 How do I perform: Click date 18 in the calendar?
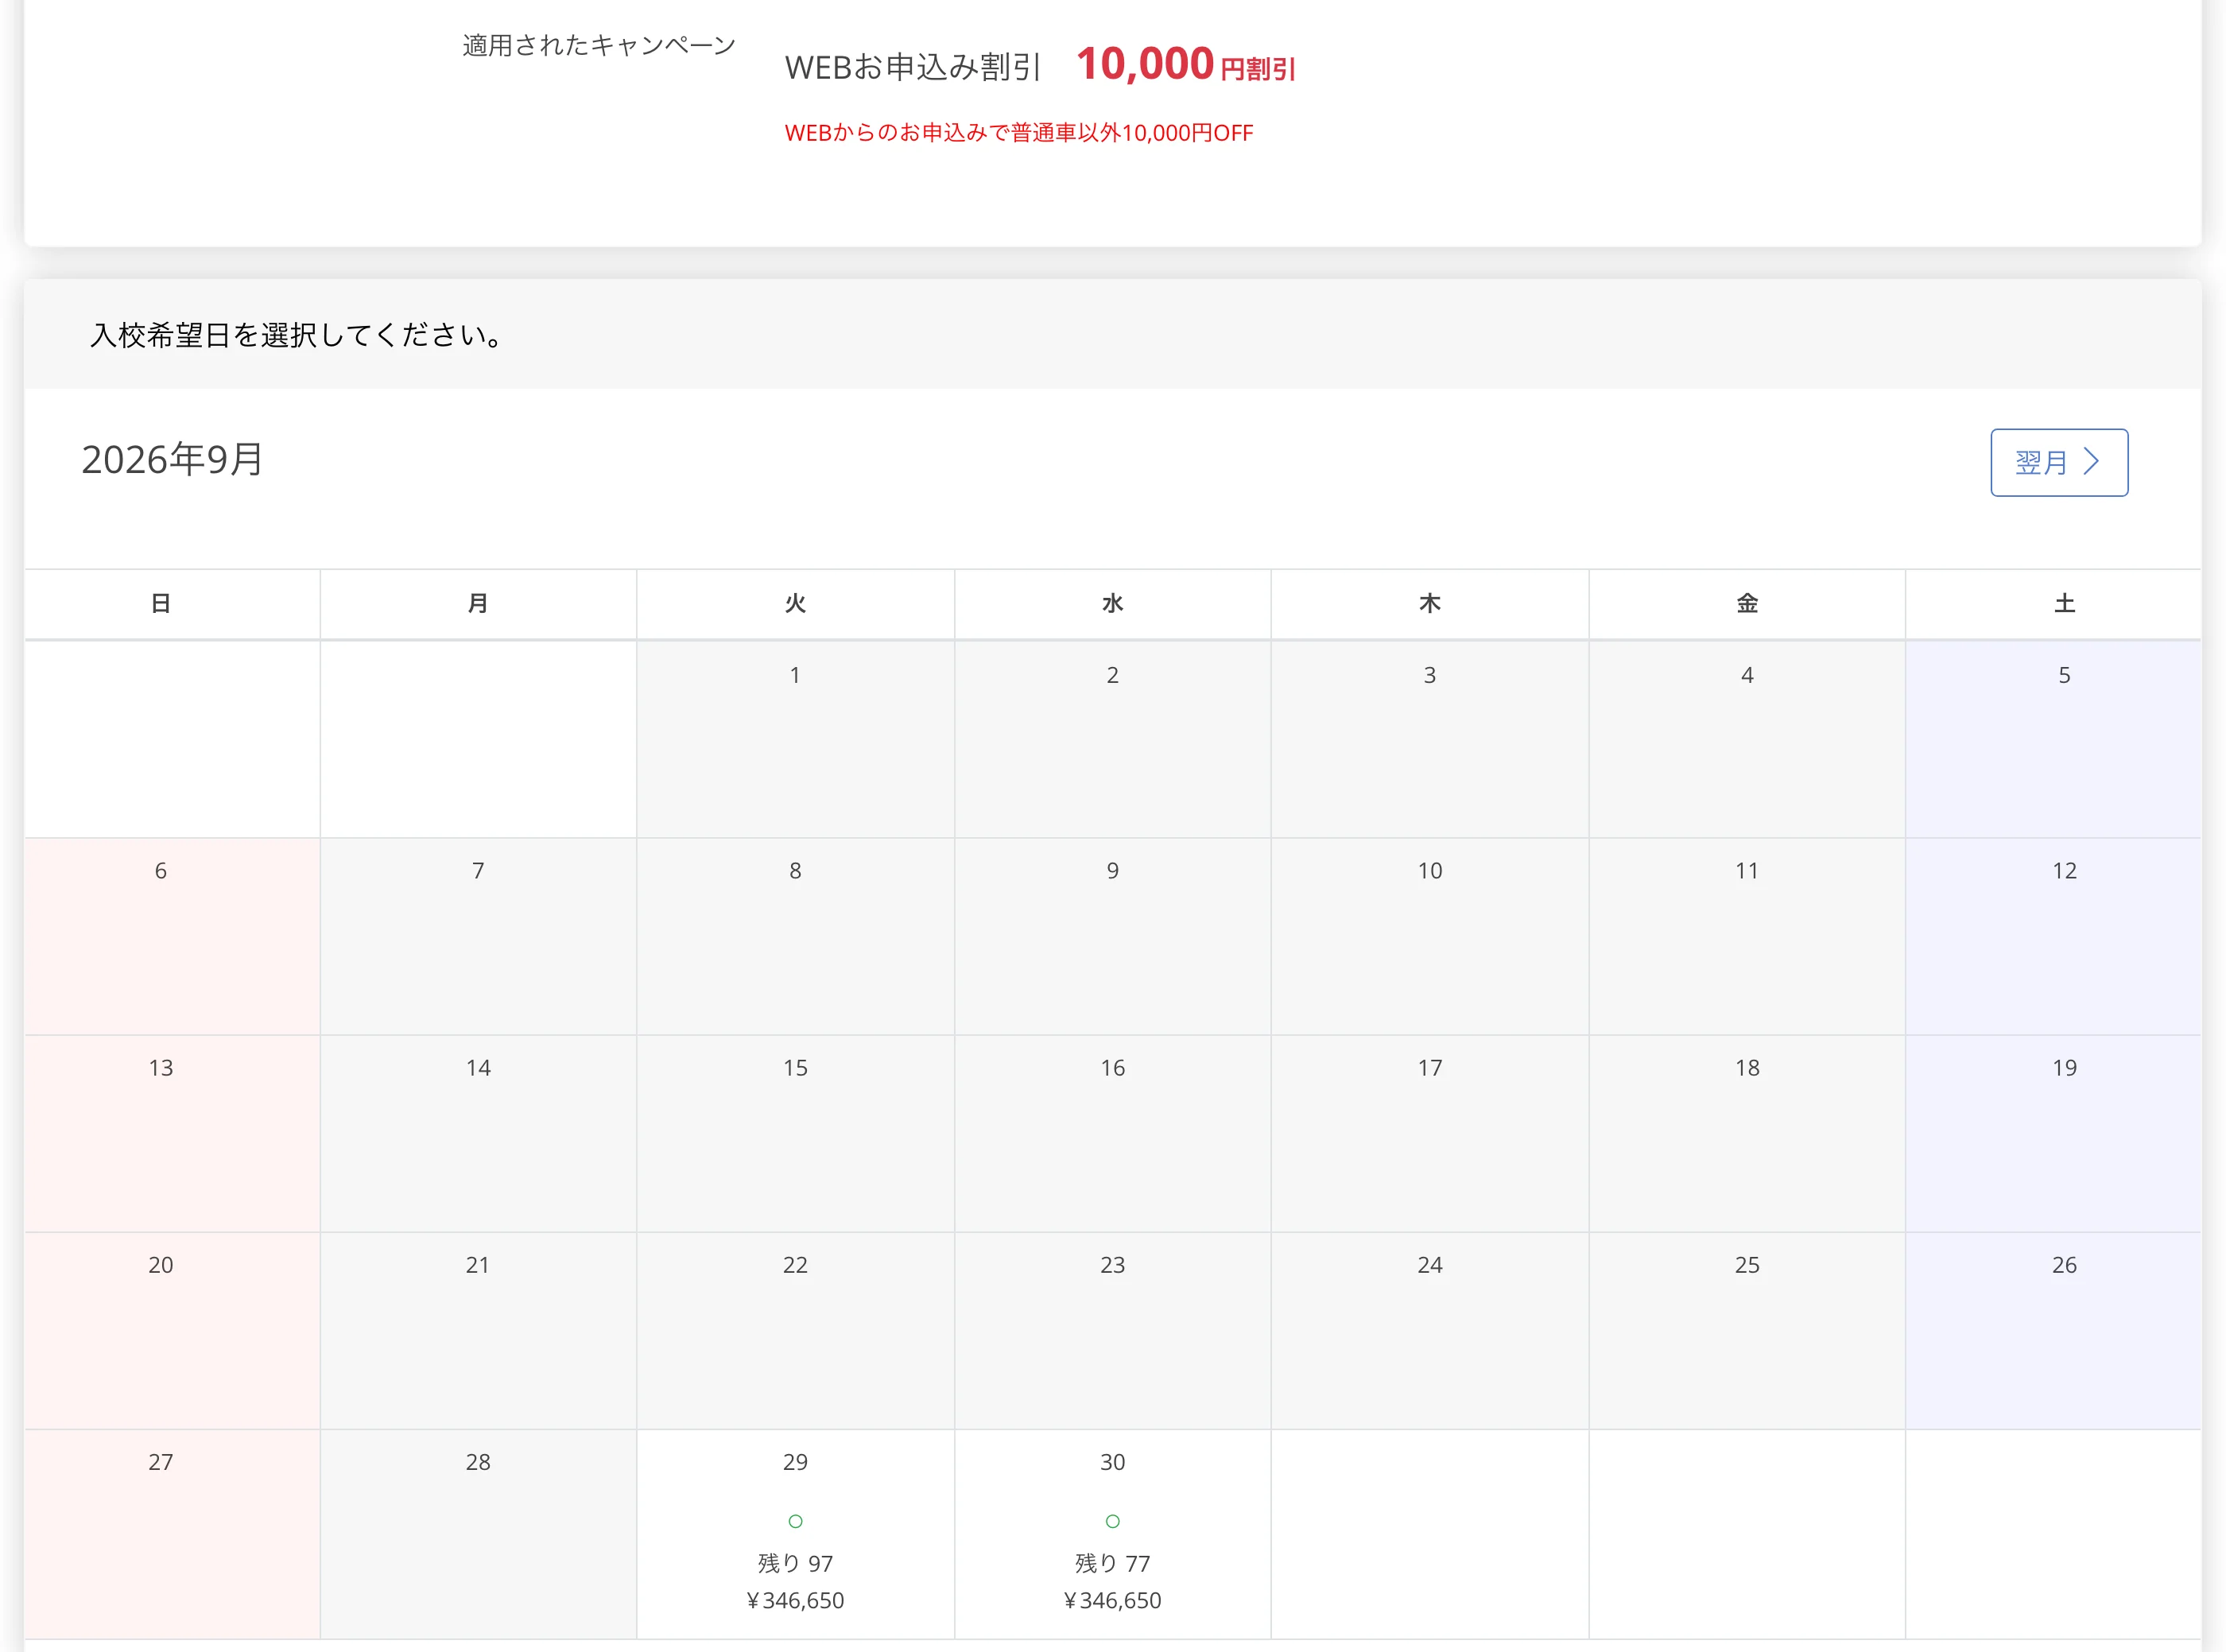pos(1747,1133)
